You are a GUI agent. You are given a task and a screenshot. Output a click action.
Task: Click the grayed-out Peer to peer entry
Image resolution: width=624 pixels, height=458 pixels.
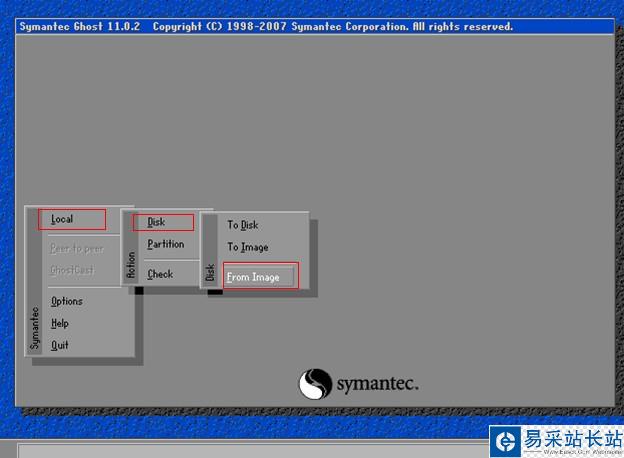77,249
